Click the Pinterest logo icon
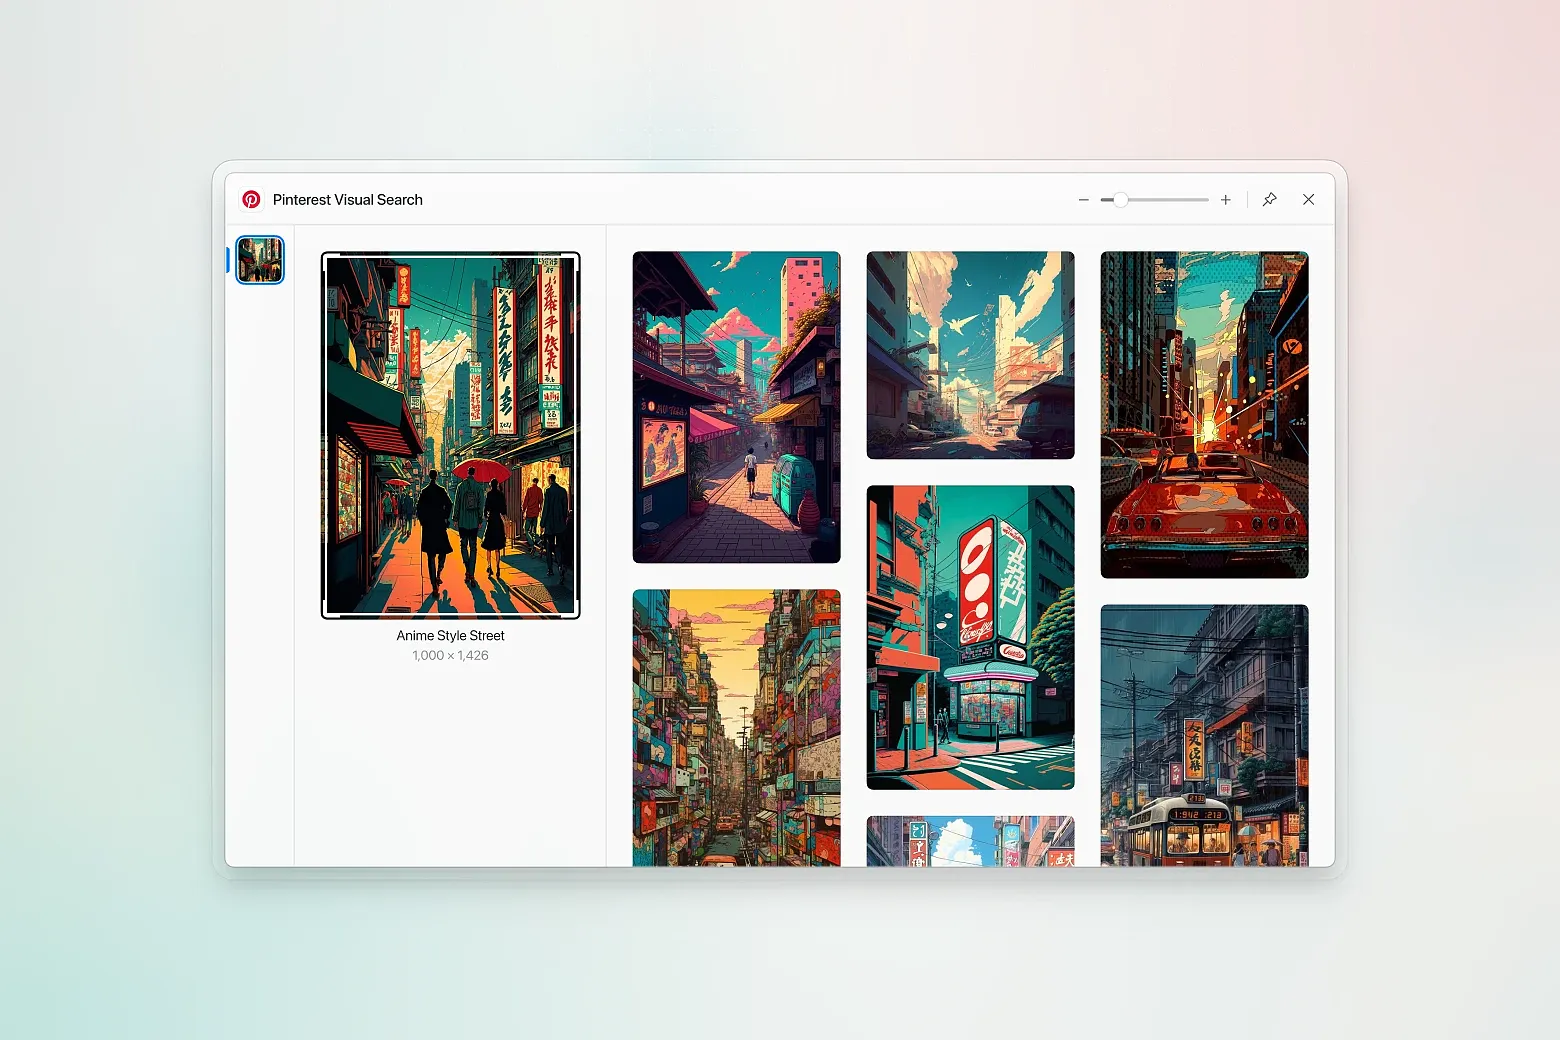Image resolution: width=1560 pixels, height=1040 pixels. coord(251,199)
